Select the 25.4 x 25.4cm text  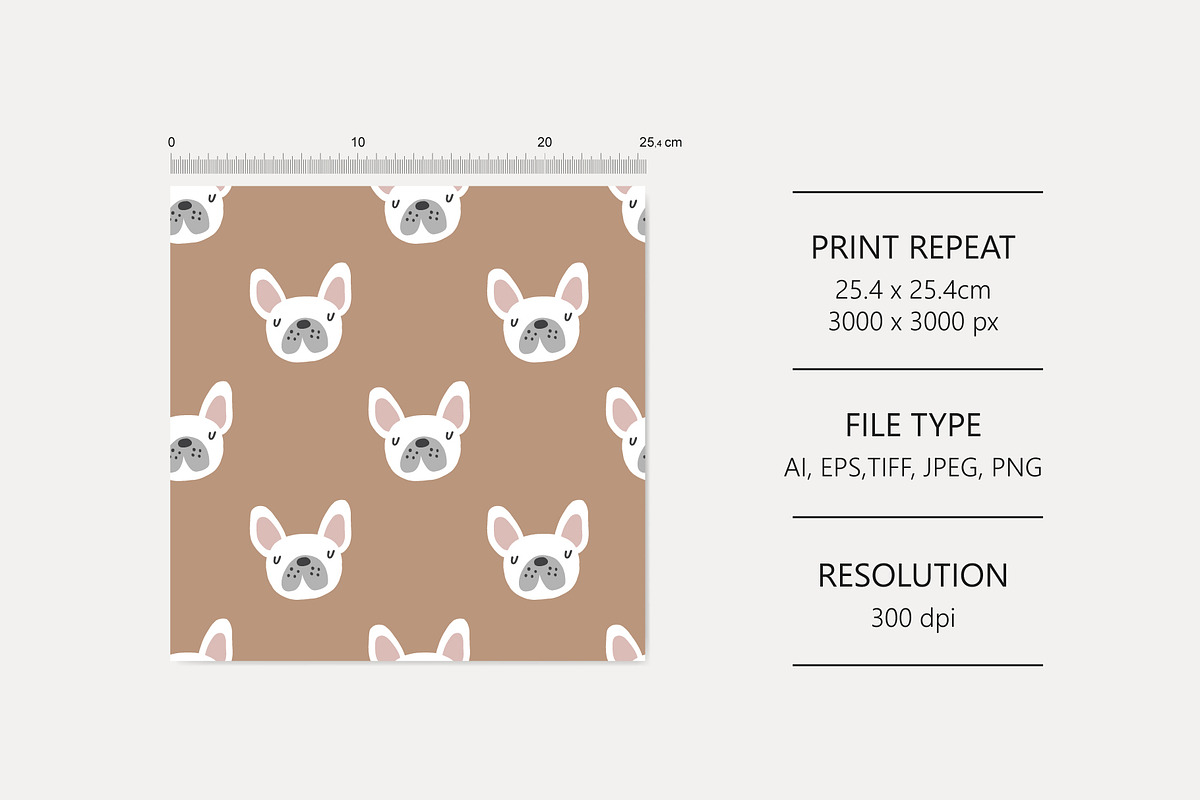(x=913, y=290)
